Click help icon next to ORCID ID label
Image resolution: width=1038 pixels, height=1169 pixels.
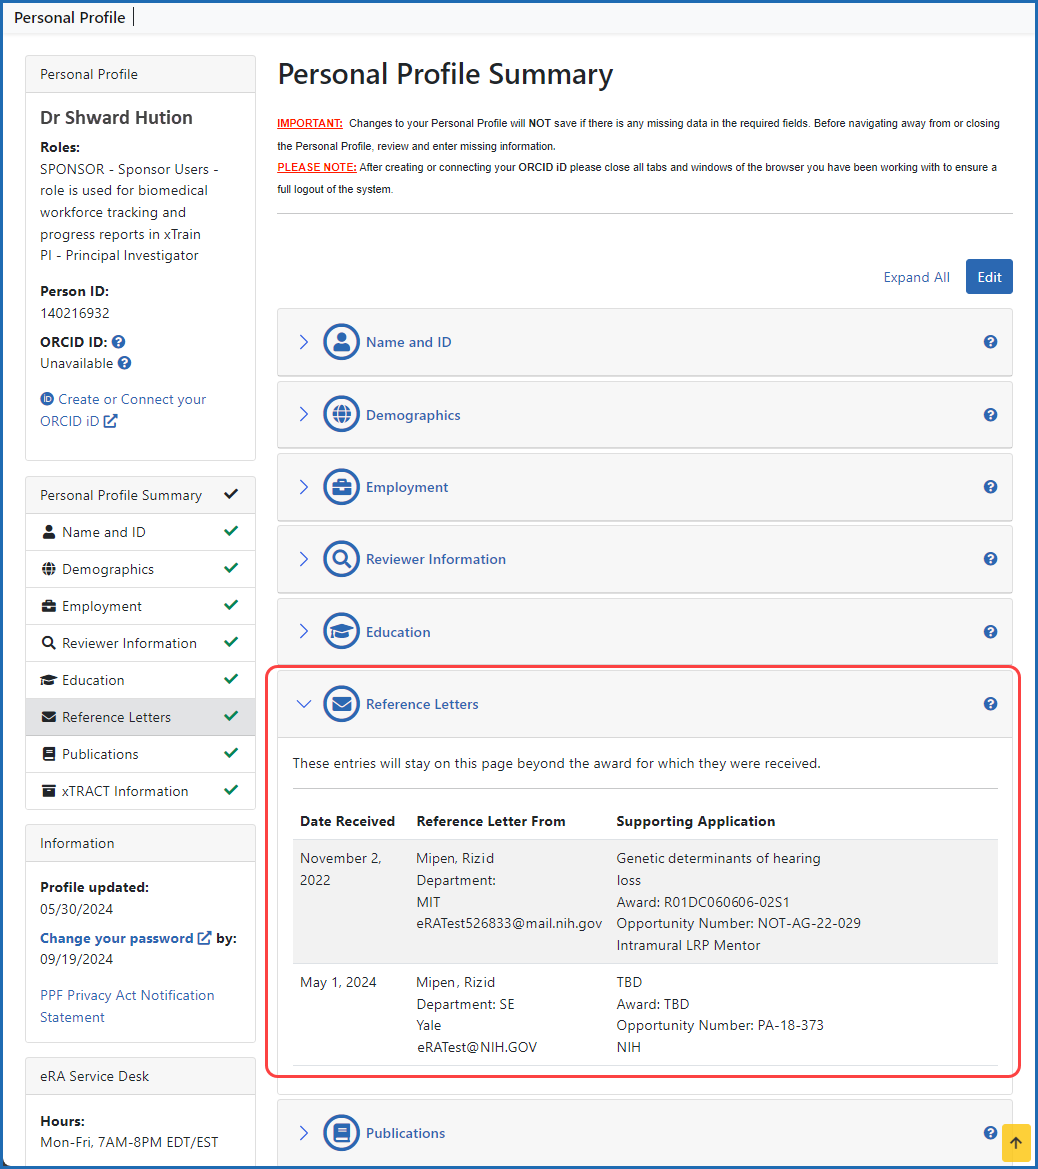pyautogui.click(x=119, y=341)
